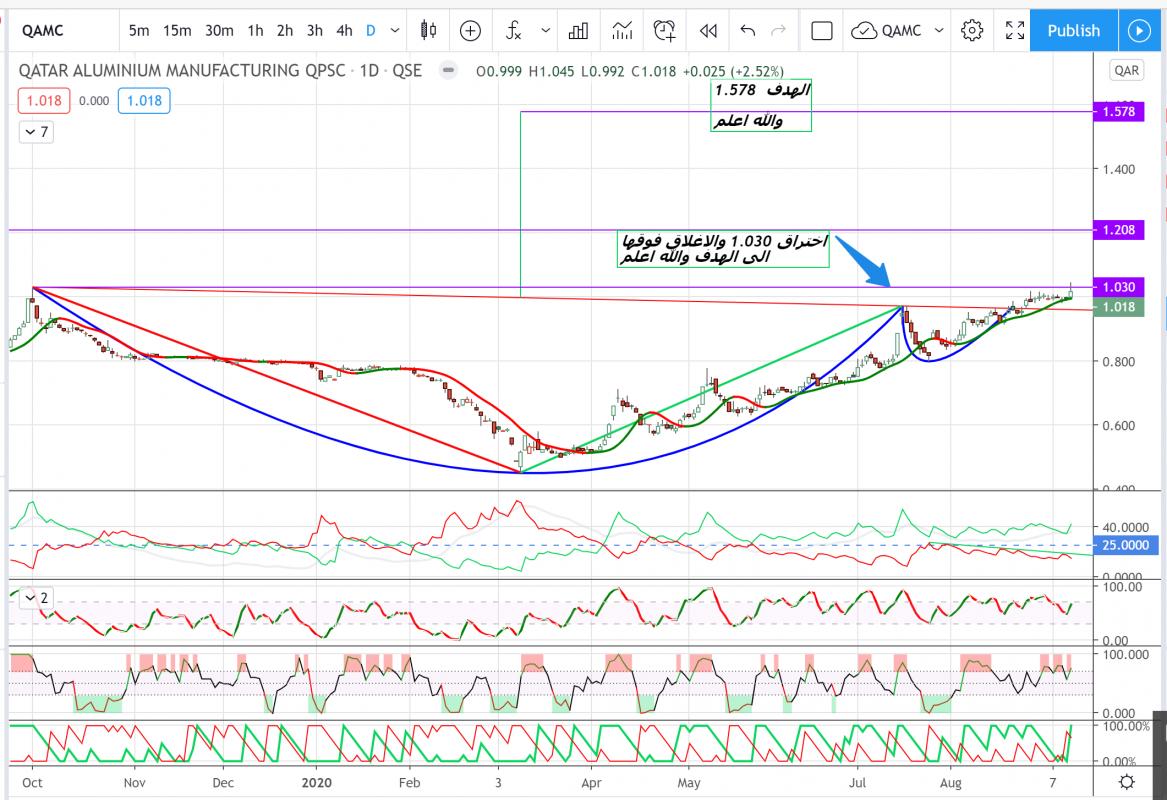Toggle the QAR currency label
Viewport: 1167px width, 800px height.
(1127, 71)
